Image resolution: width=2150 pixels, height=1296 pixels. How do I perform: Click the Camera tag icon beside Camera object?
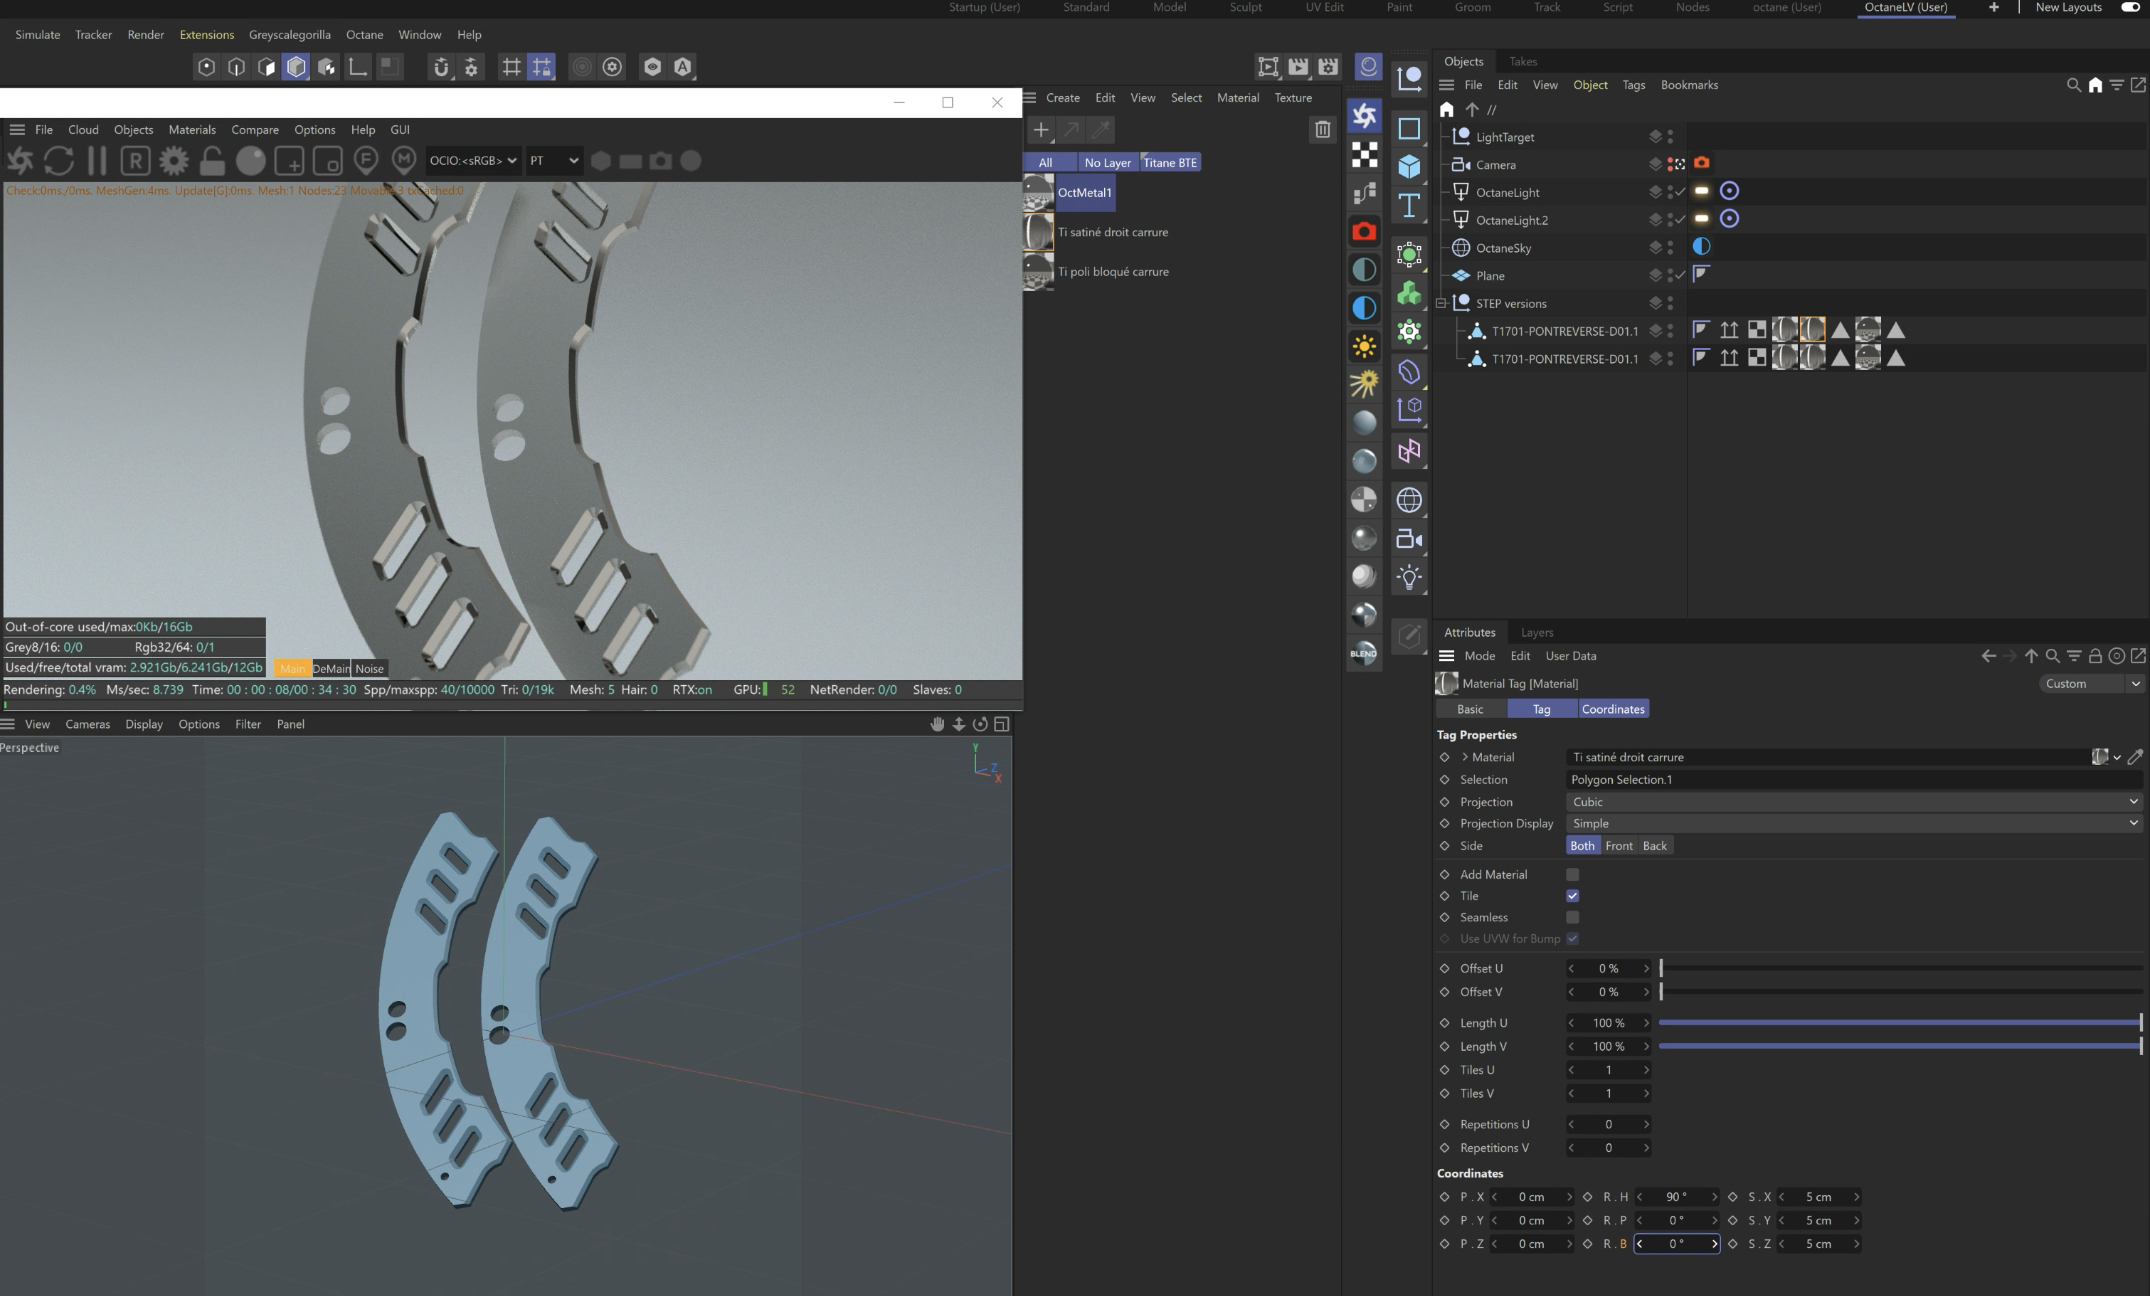[1701, 163]
